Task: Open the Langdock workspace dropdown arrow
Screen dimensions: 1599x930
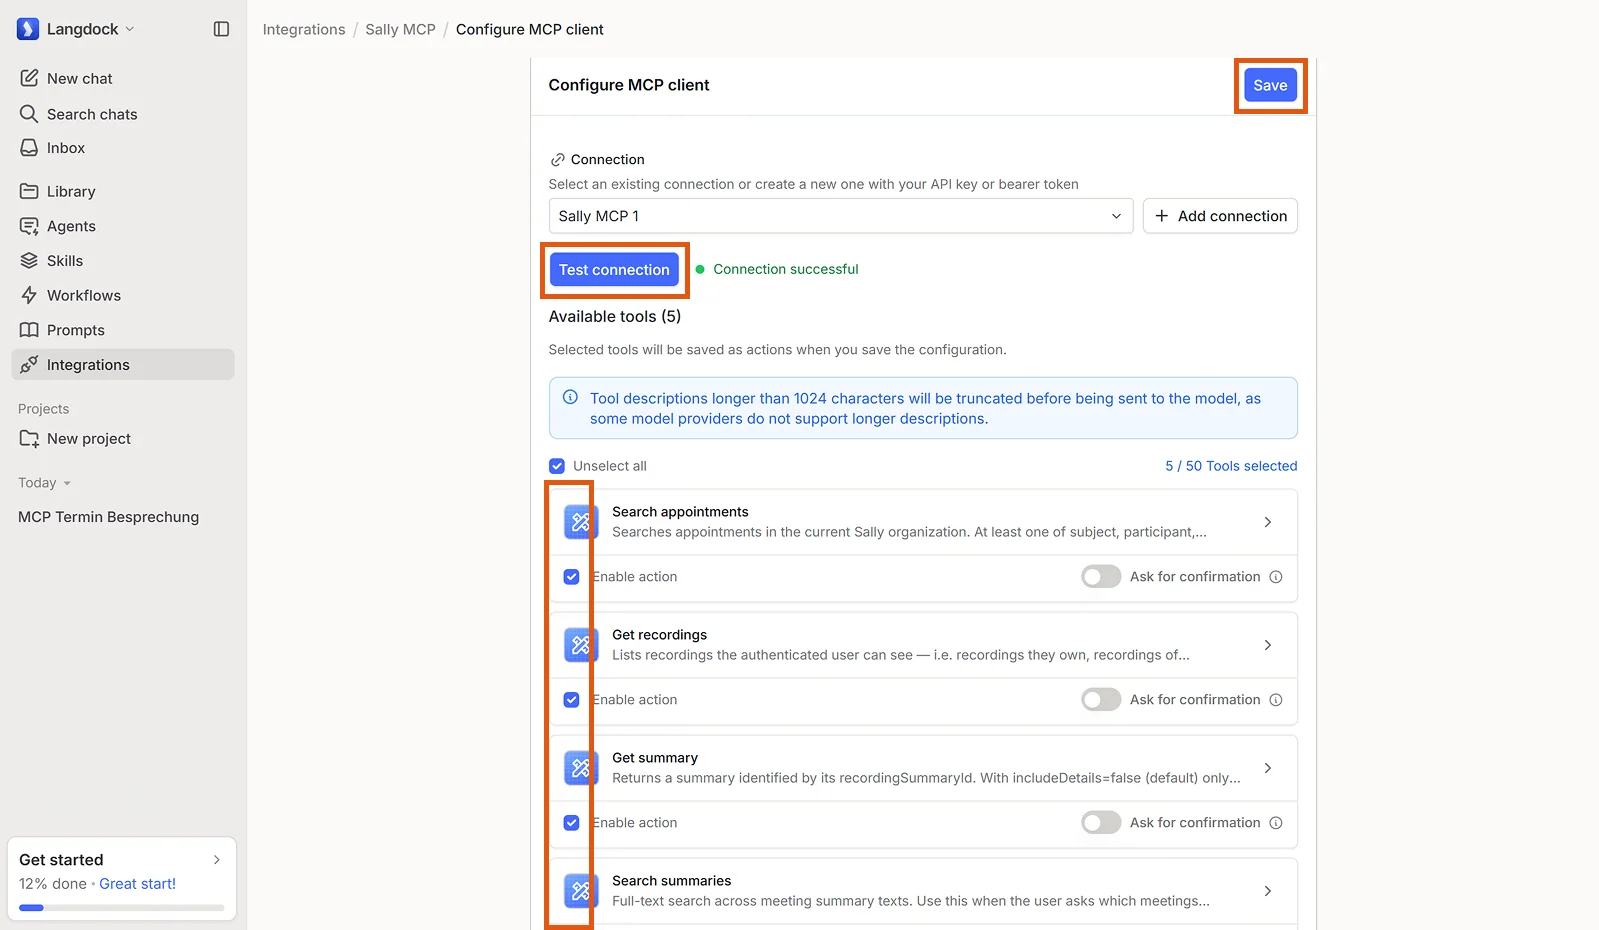Action: 129,29
